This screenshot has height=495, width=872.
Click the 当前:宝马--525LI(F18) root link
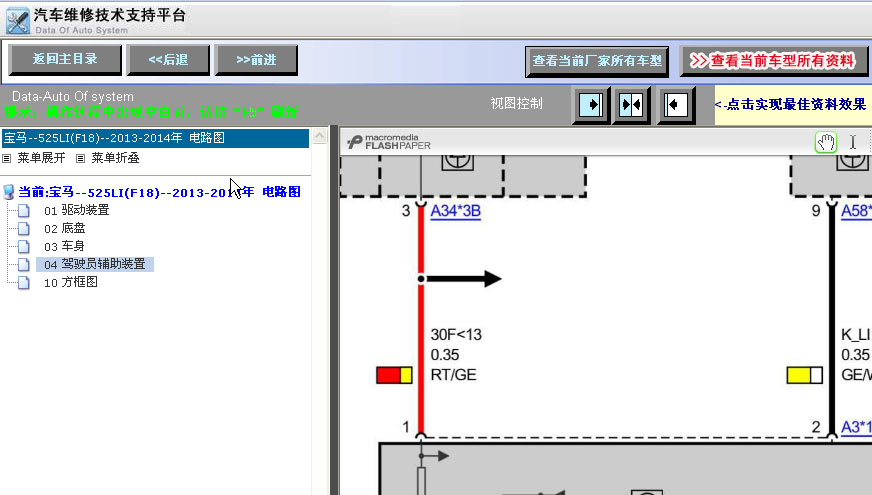[160, 192]
